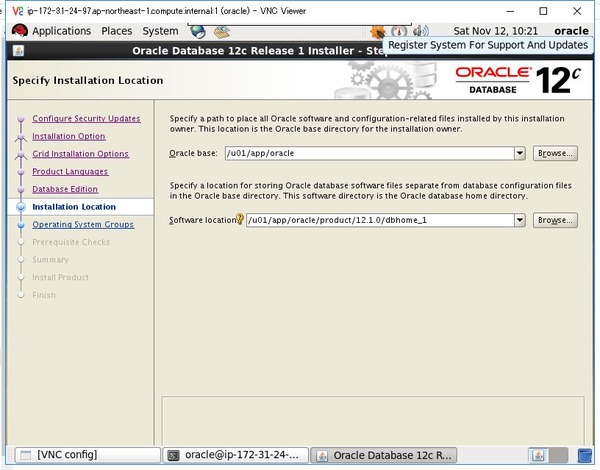Go to Database Edition step
Screen dimensions: 600x470
[x=65, y=189]
